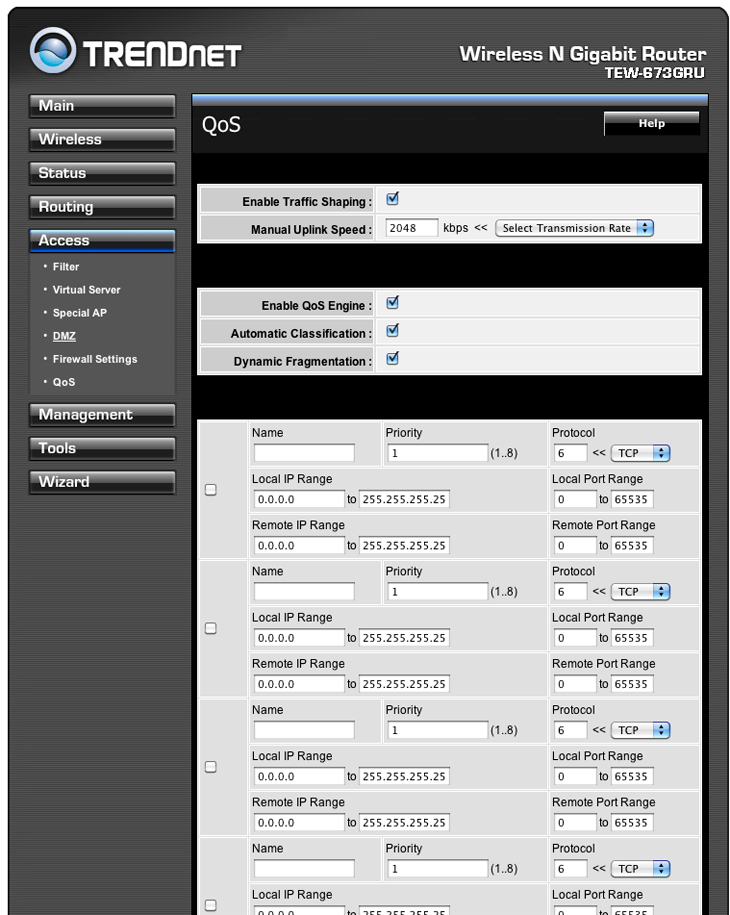Uncheck Automatic Classification option

point(392,331)
